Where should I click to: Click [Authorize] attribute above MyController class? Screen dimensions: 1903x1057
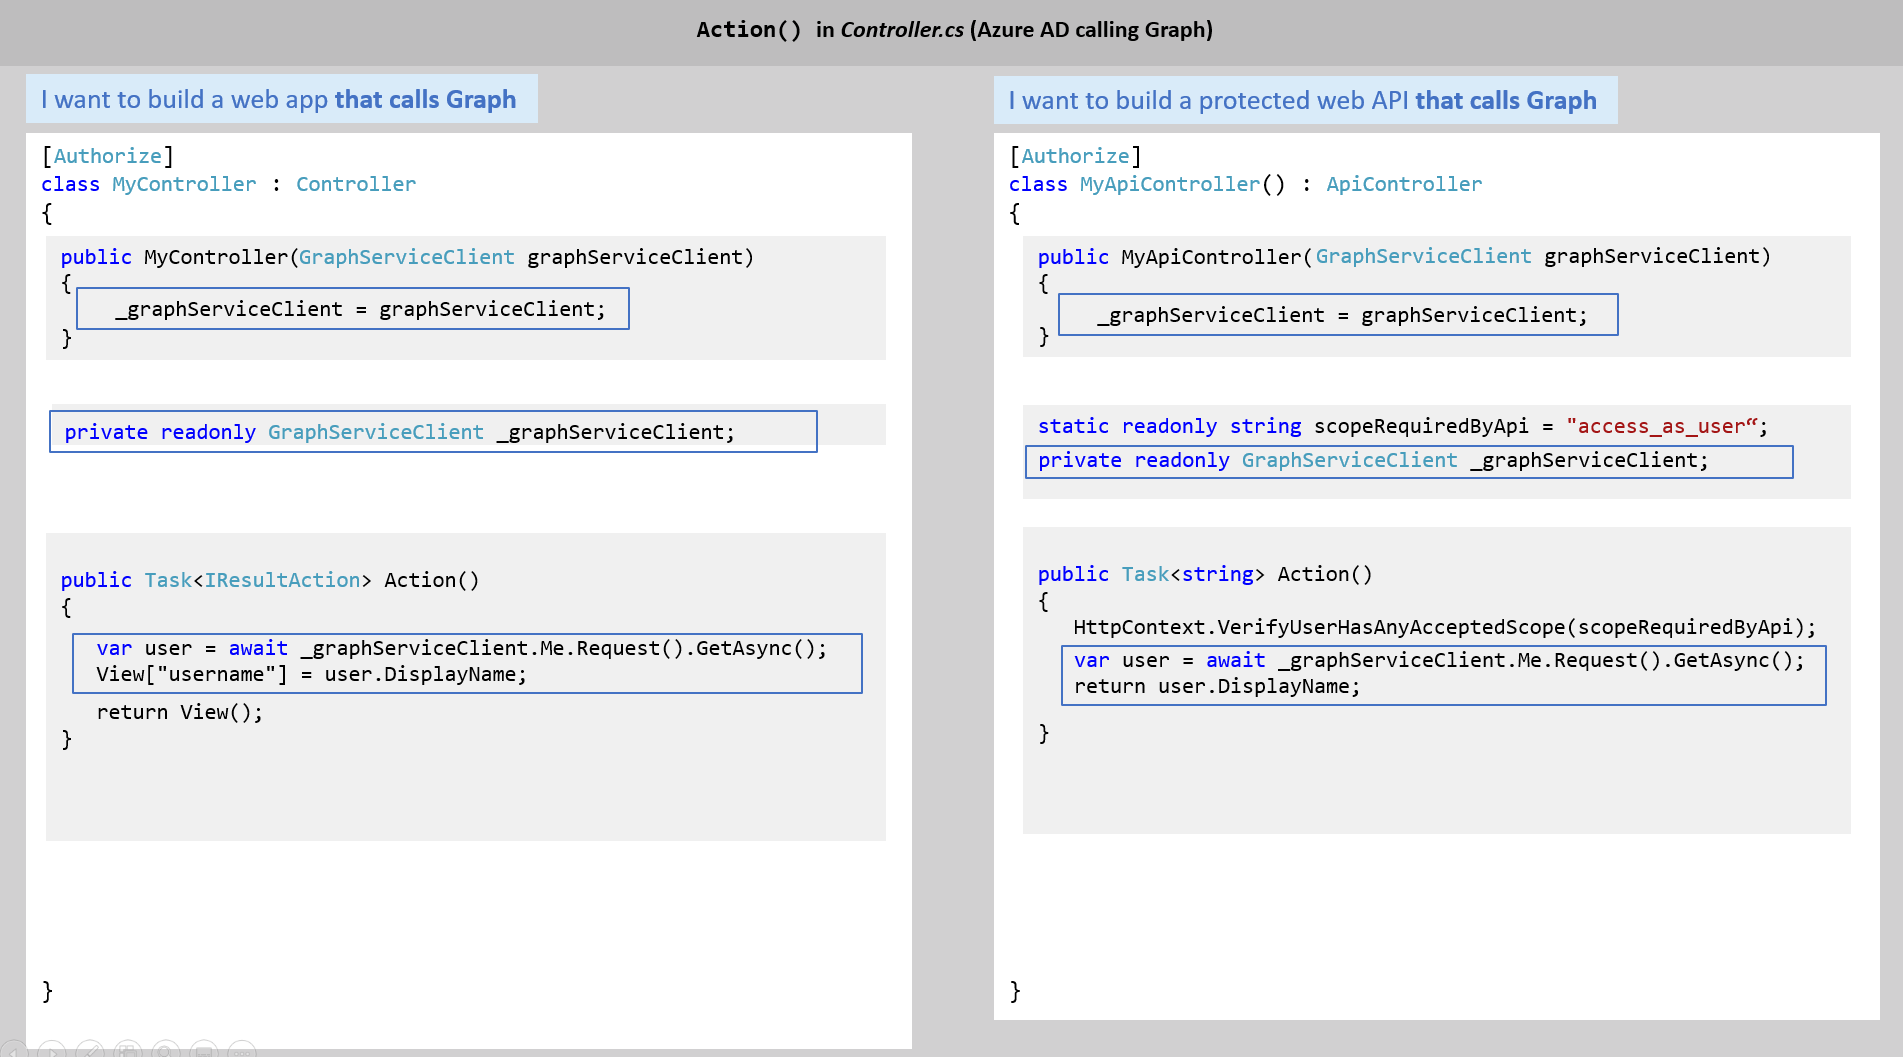coord(108,156)
